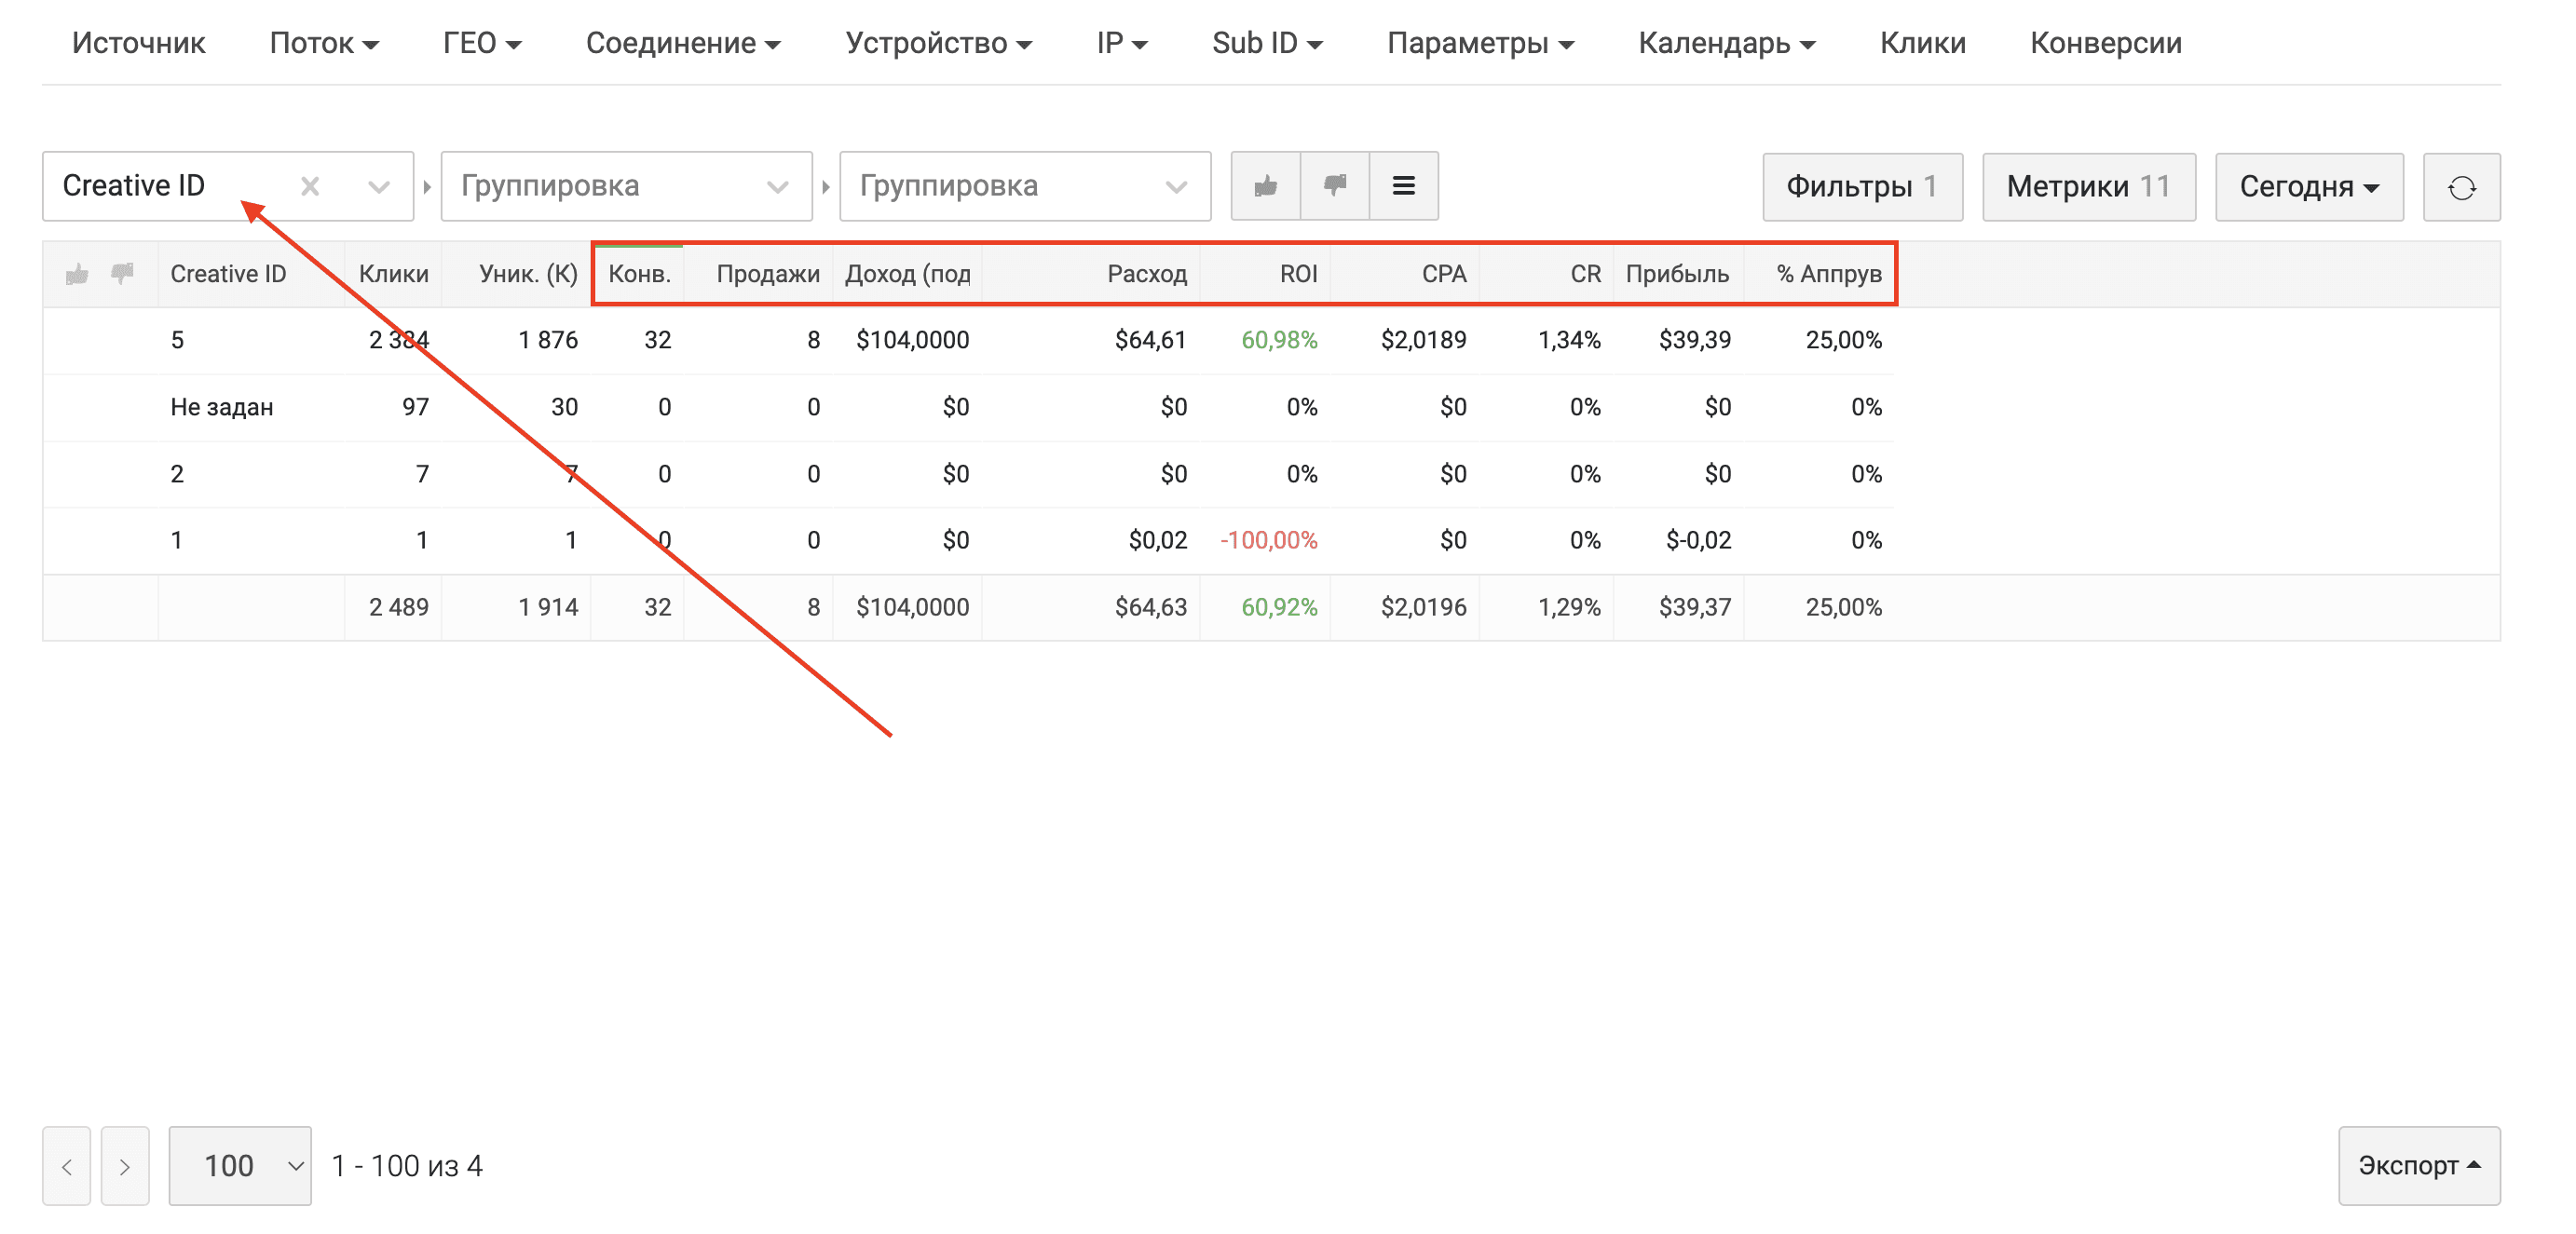The image size is (2576, 1234).
Task: Open the Сегодня date range dropdown
Action: tap(2308, 187)
